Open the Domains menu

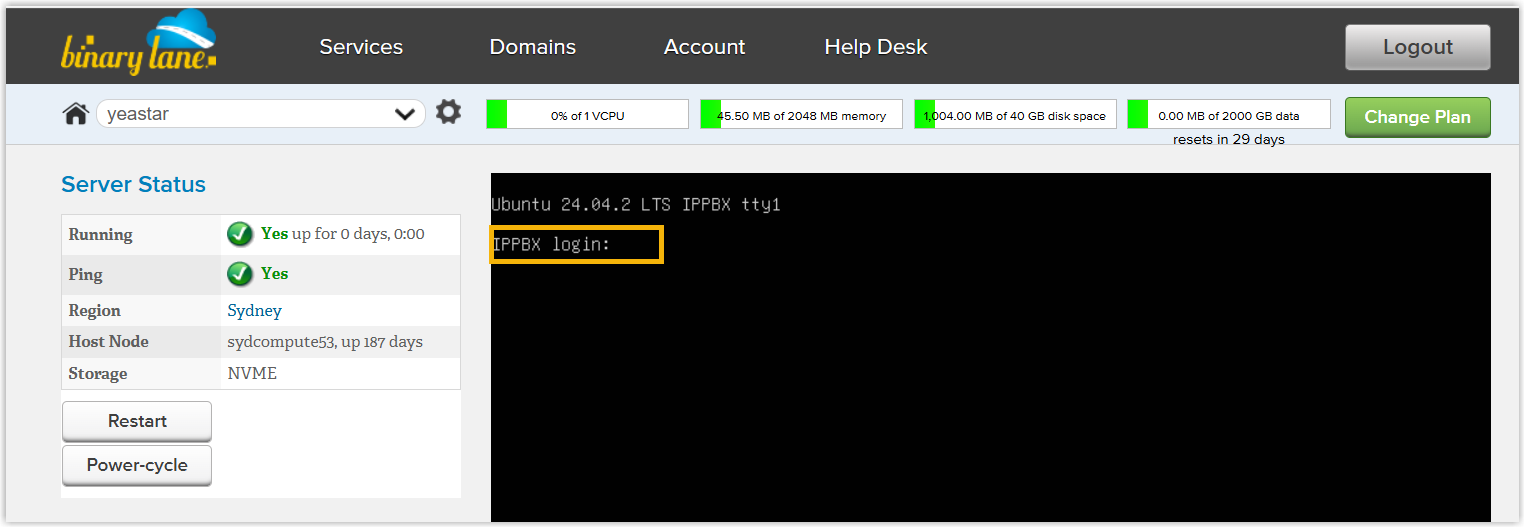[x=532, y=47]
